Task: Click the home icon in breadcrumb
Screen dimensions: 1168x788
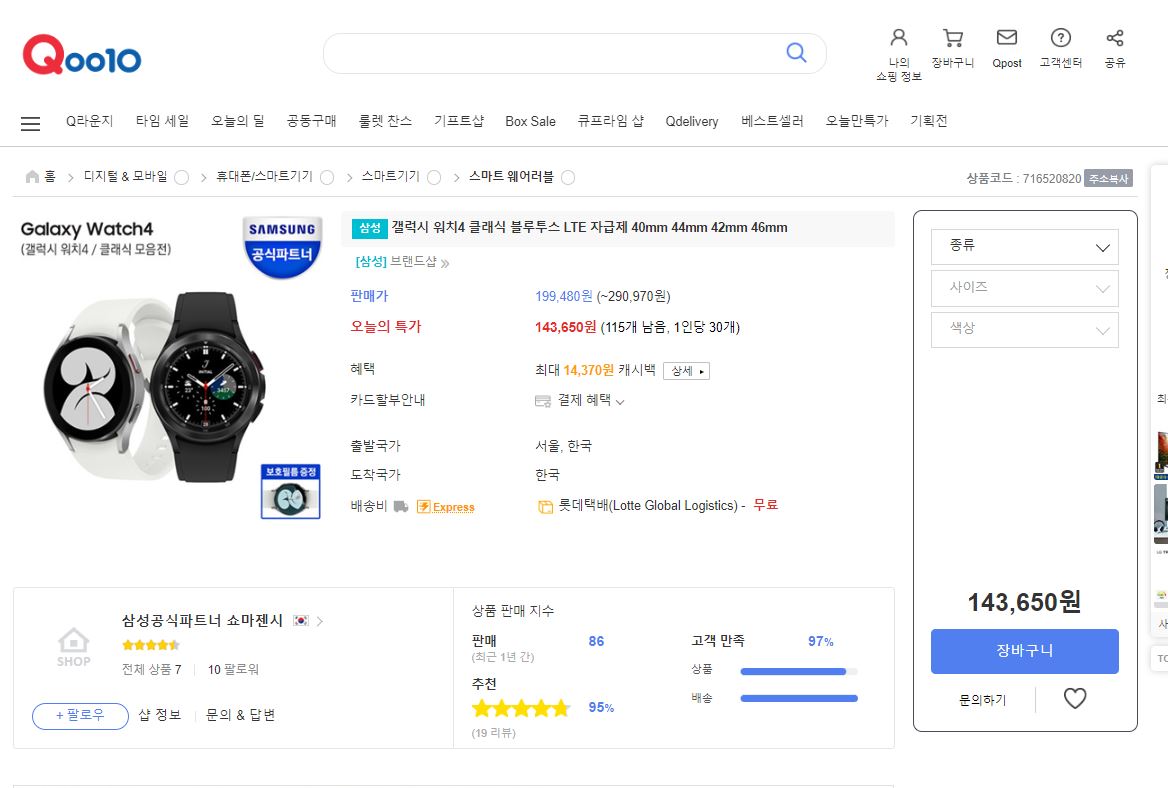Action: (x=32, y=177)
